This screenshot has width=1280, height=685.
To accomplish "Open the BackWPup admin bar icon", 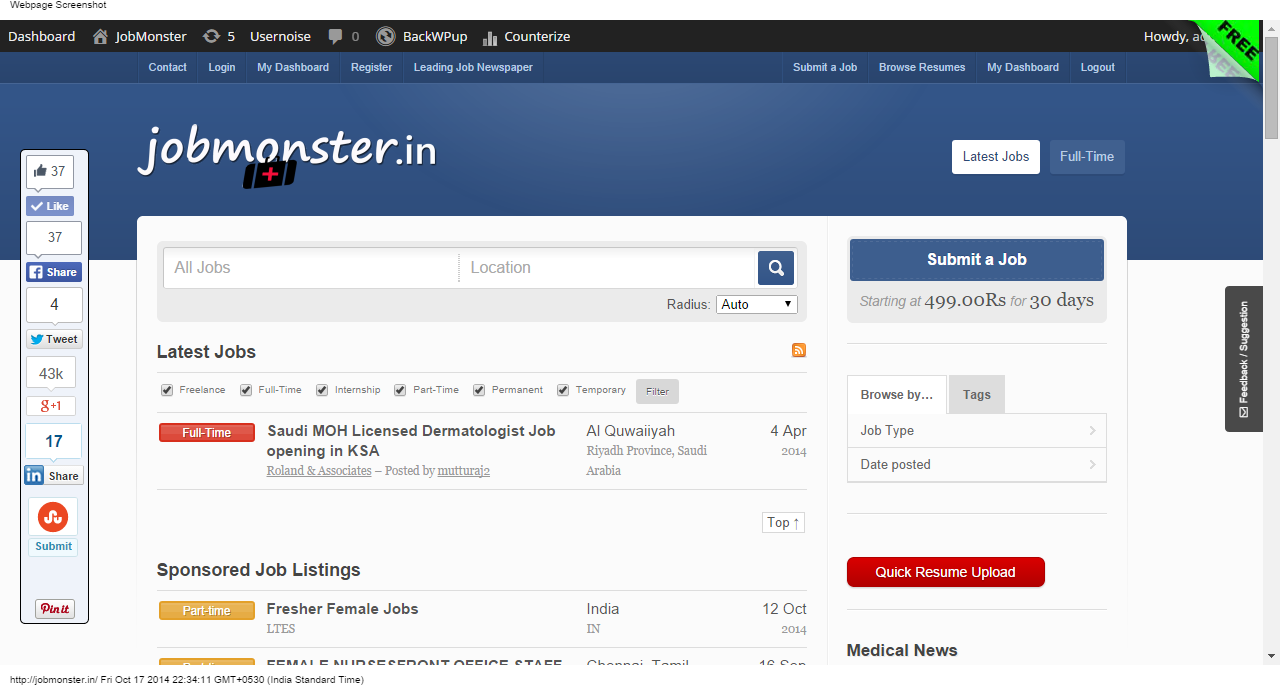I will (x=385, y=36).
